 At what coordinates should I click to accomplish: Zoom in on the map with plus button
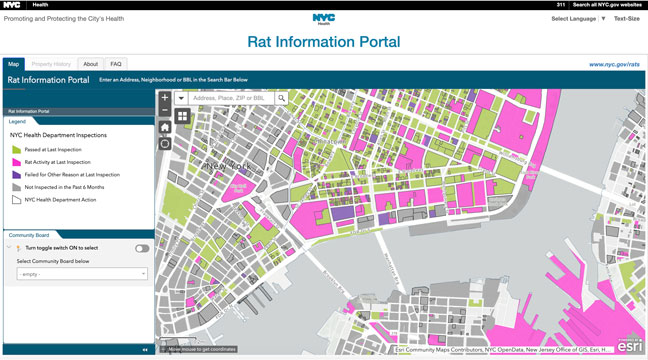165,98
